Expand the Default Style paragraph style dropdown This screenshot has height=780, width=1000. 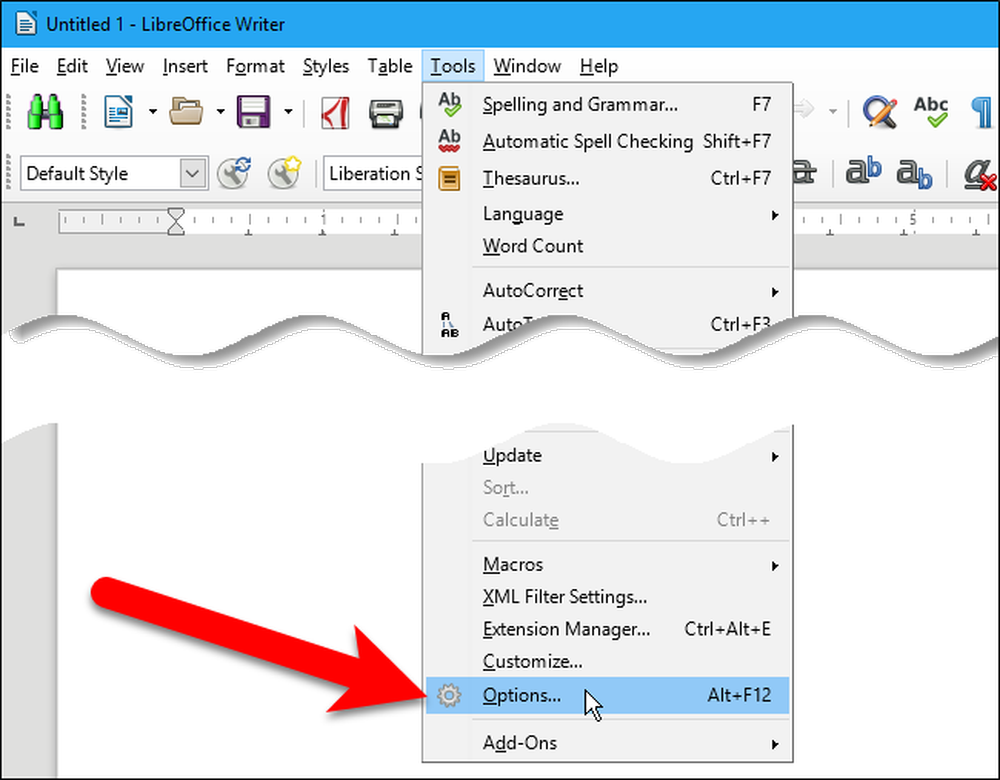(x=193, y=173)
